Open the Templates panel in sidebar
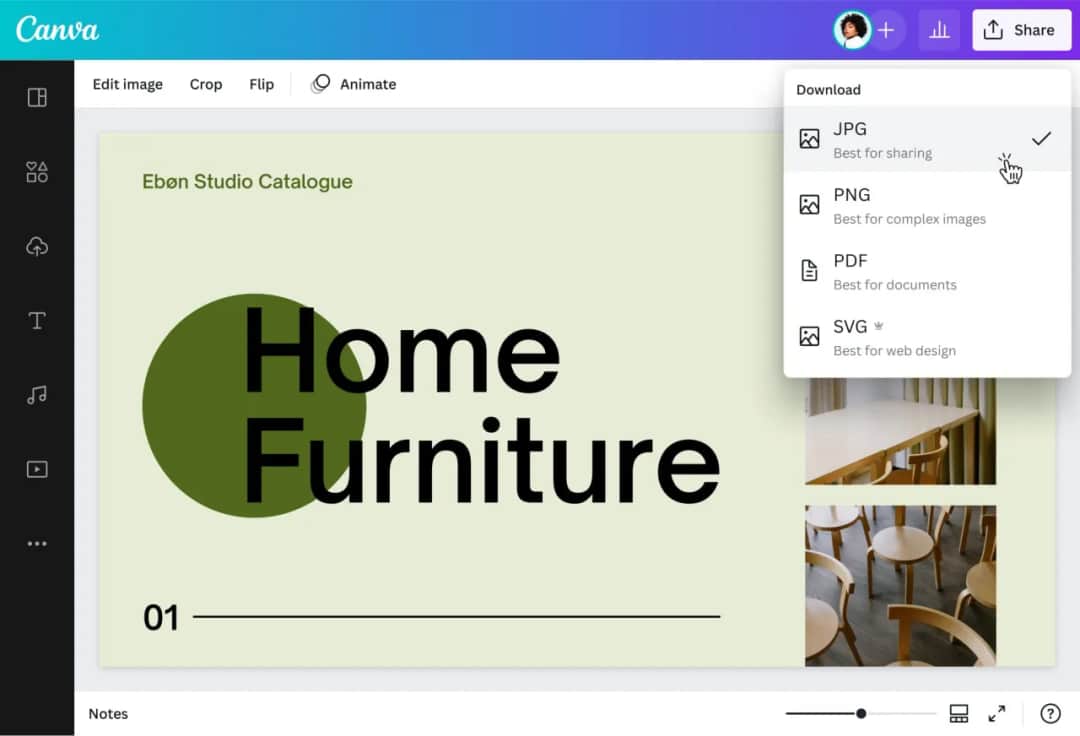This screenshot has height=736, width=1080. (37, 97)
